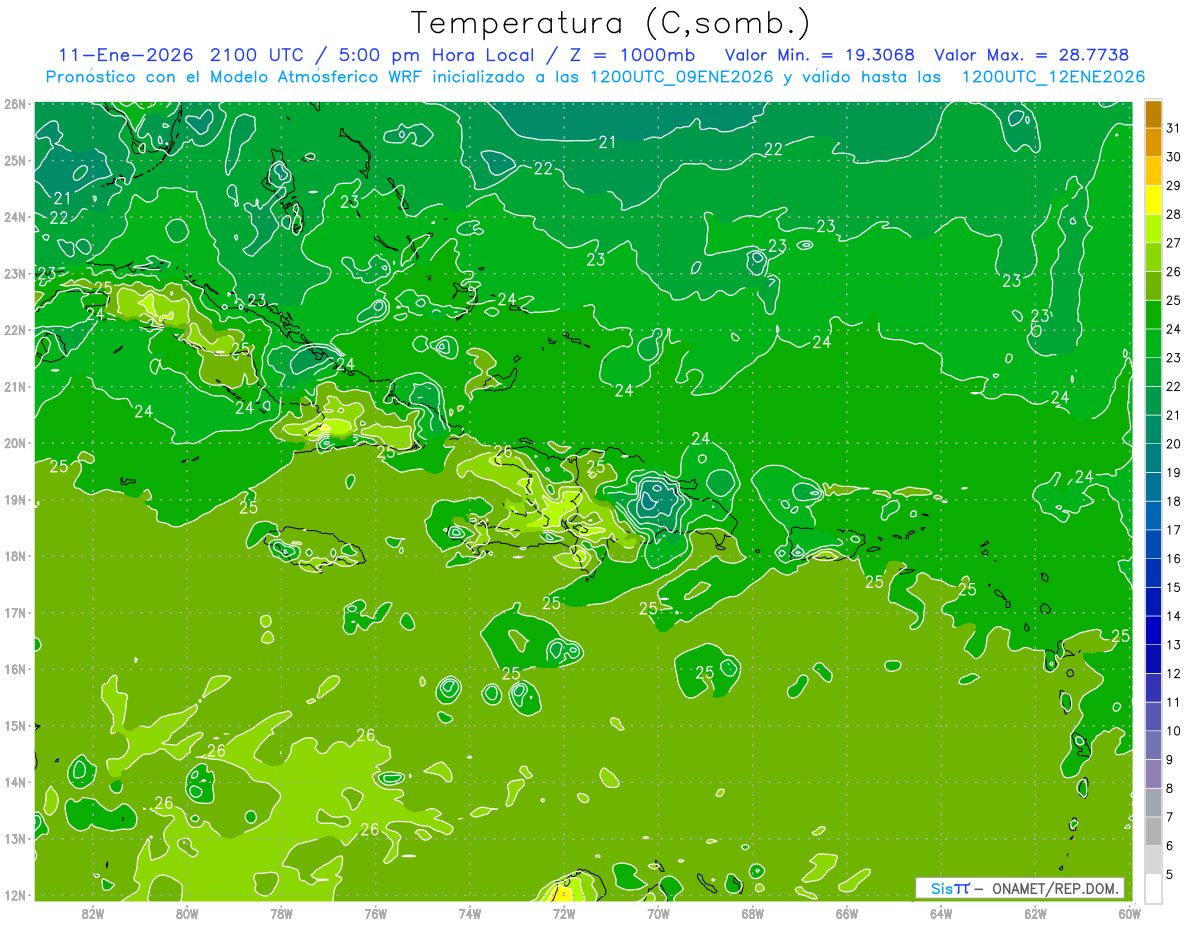Select Valor Min. = 19.3068
1200x927 pixels.
(x=820, y=54)
